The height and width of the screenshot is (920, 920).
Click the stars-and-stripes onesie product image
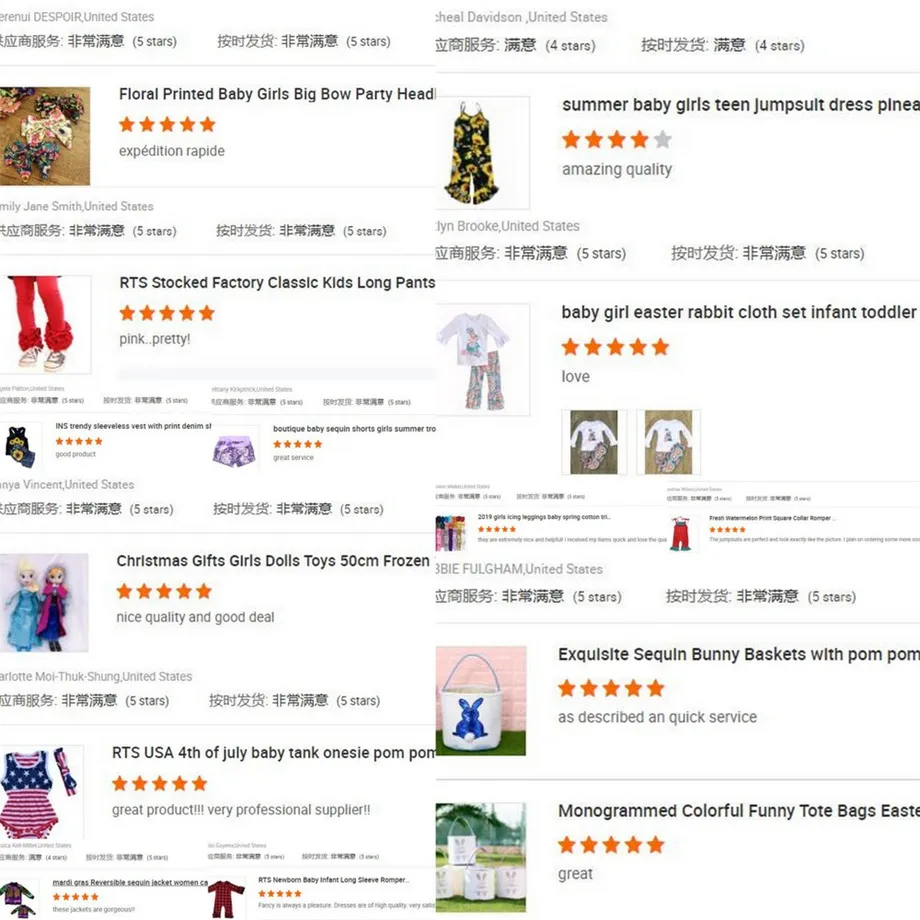41,792
